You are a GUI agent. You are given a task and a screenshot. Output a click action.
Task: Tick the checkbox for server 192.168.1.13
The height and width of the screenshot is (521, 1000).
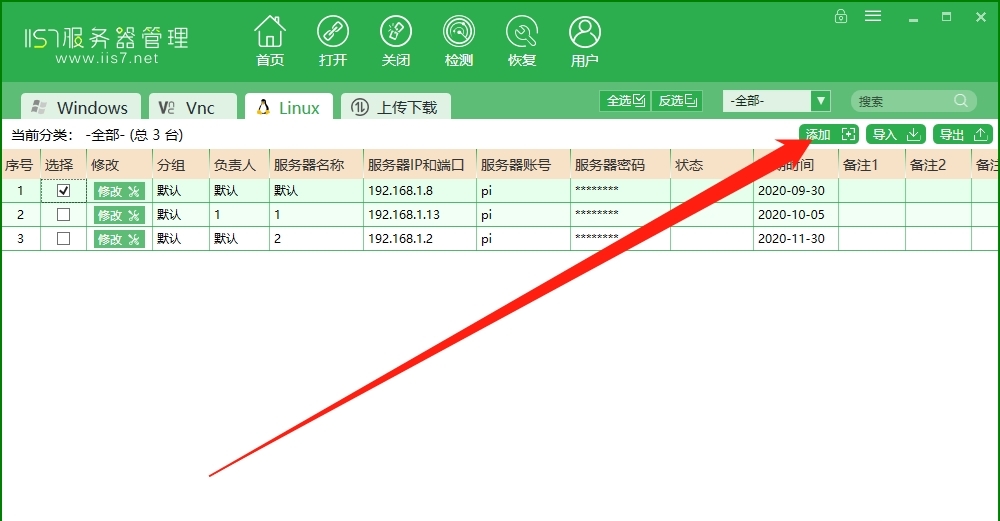[x=63, y=214]
